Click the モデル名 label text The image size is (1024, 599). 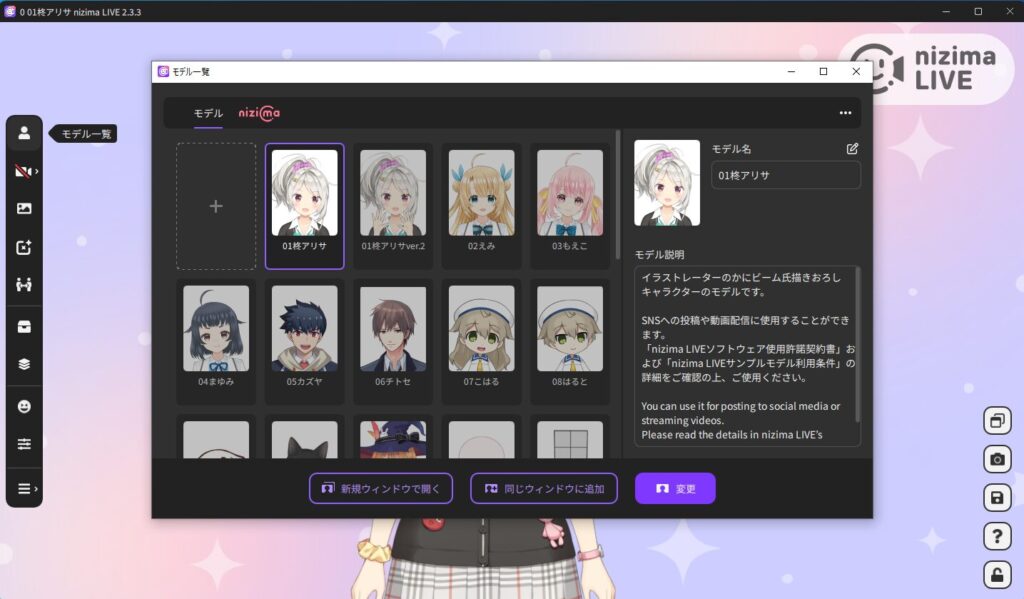point(731,149)
